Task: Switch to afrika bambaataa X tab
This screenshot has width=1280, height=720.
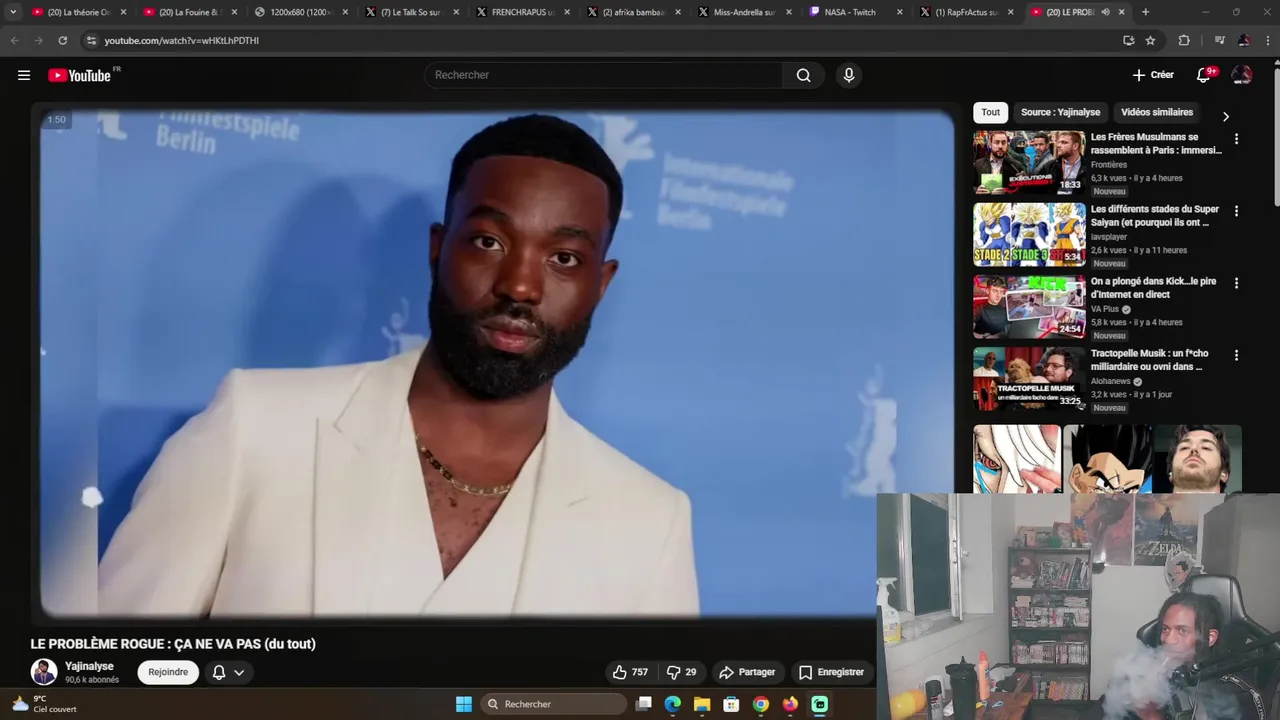Action: [x=635, y=12]
